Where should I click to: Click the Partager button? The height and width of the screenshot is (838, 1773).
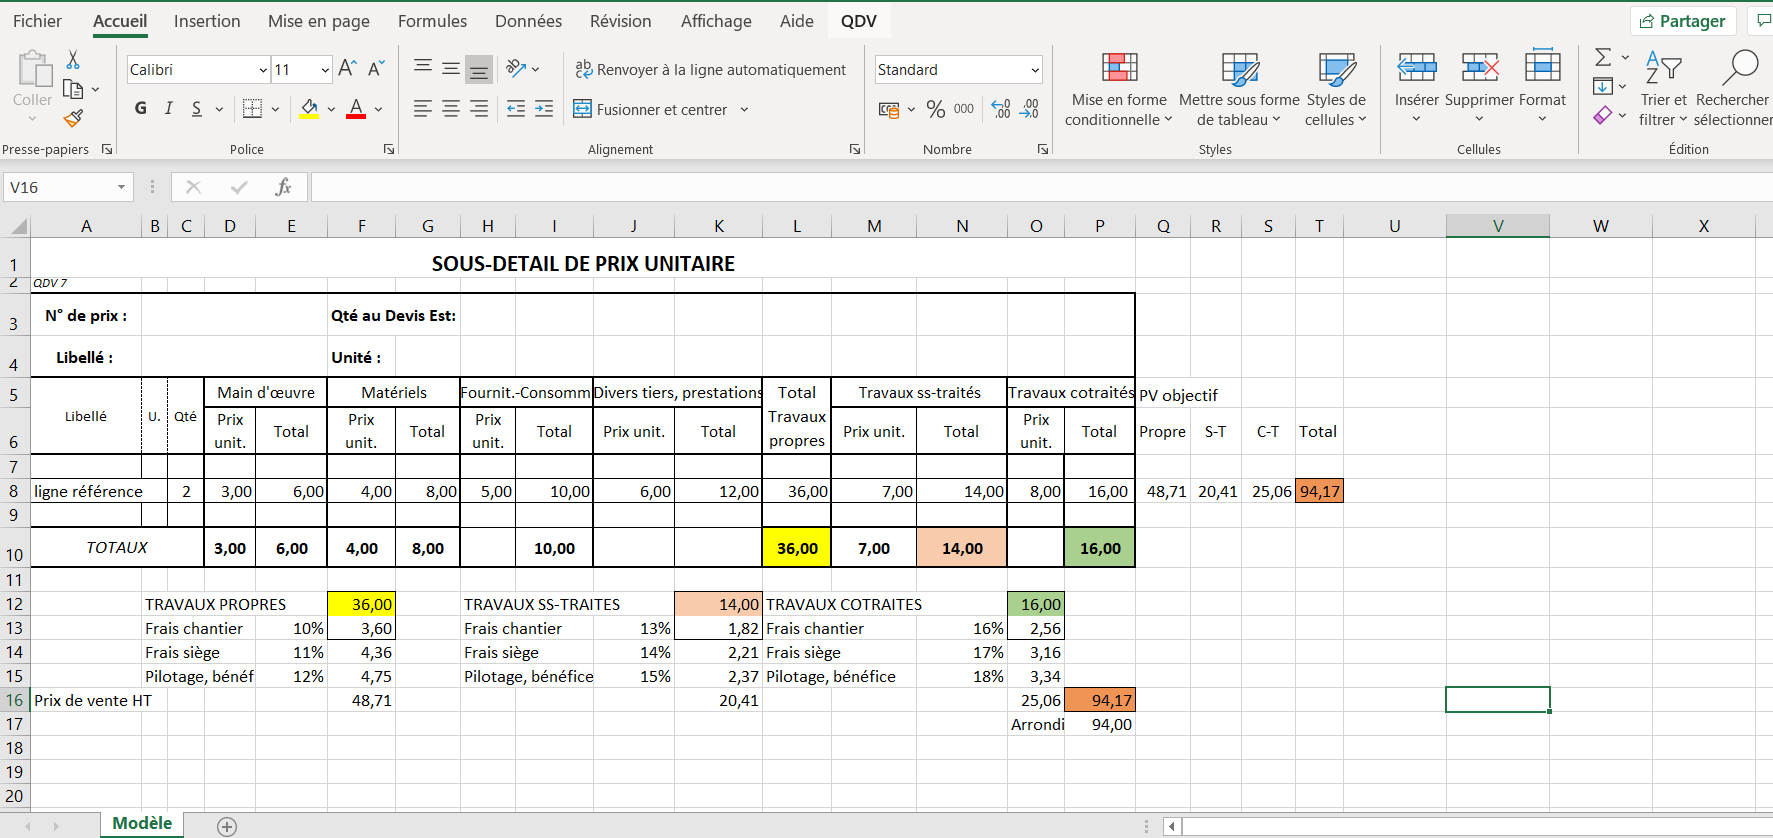click(x=1683, y=21)
